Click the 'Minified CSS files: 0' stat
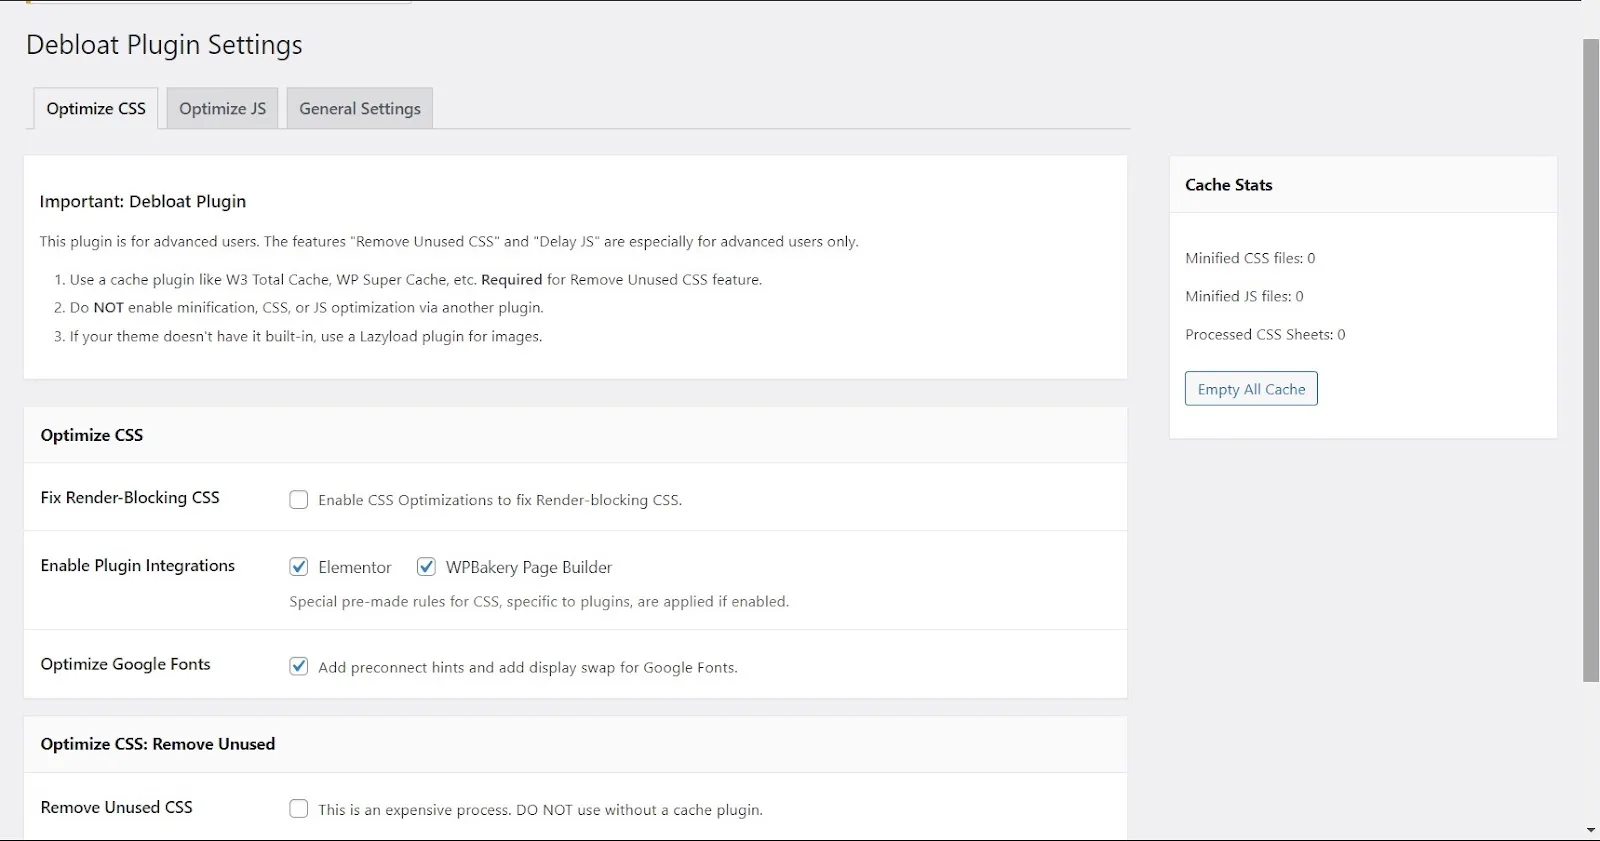This screenshot has width=1600, height=841. (x=1250, y=258)
